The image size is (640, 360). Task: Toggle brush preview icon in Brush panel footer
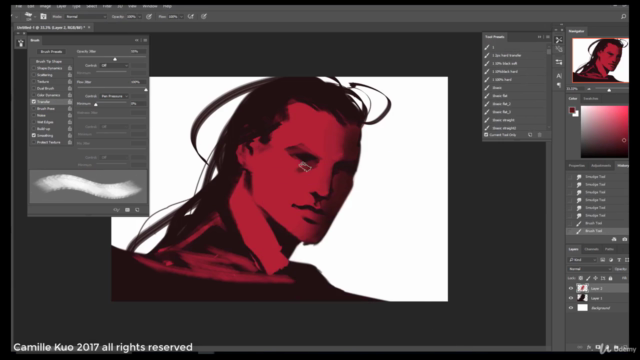[117, 210]
